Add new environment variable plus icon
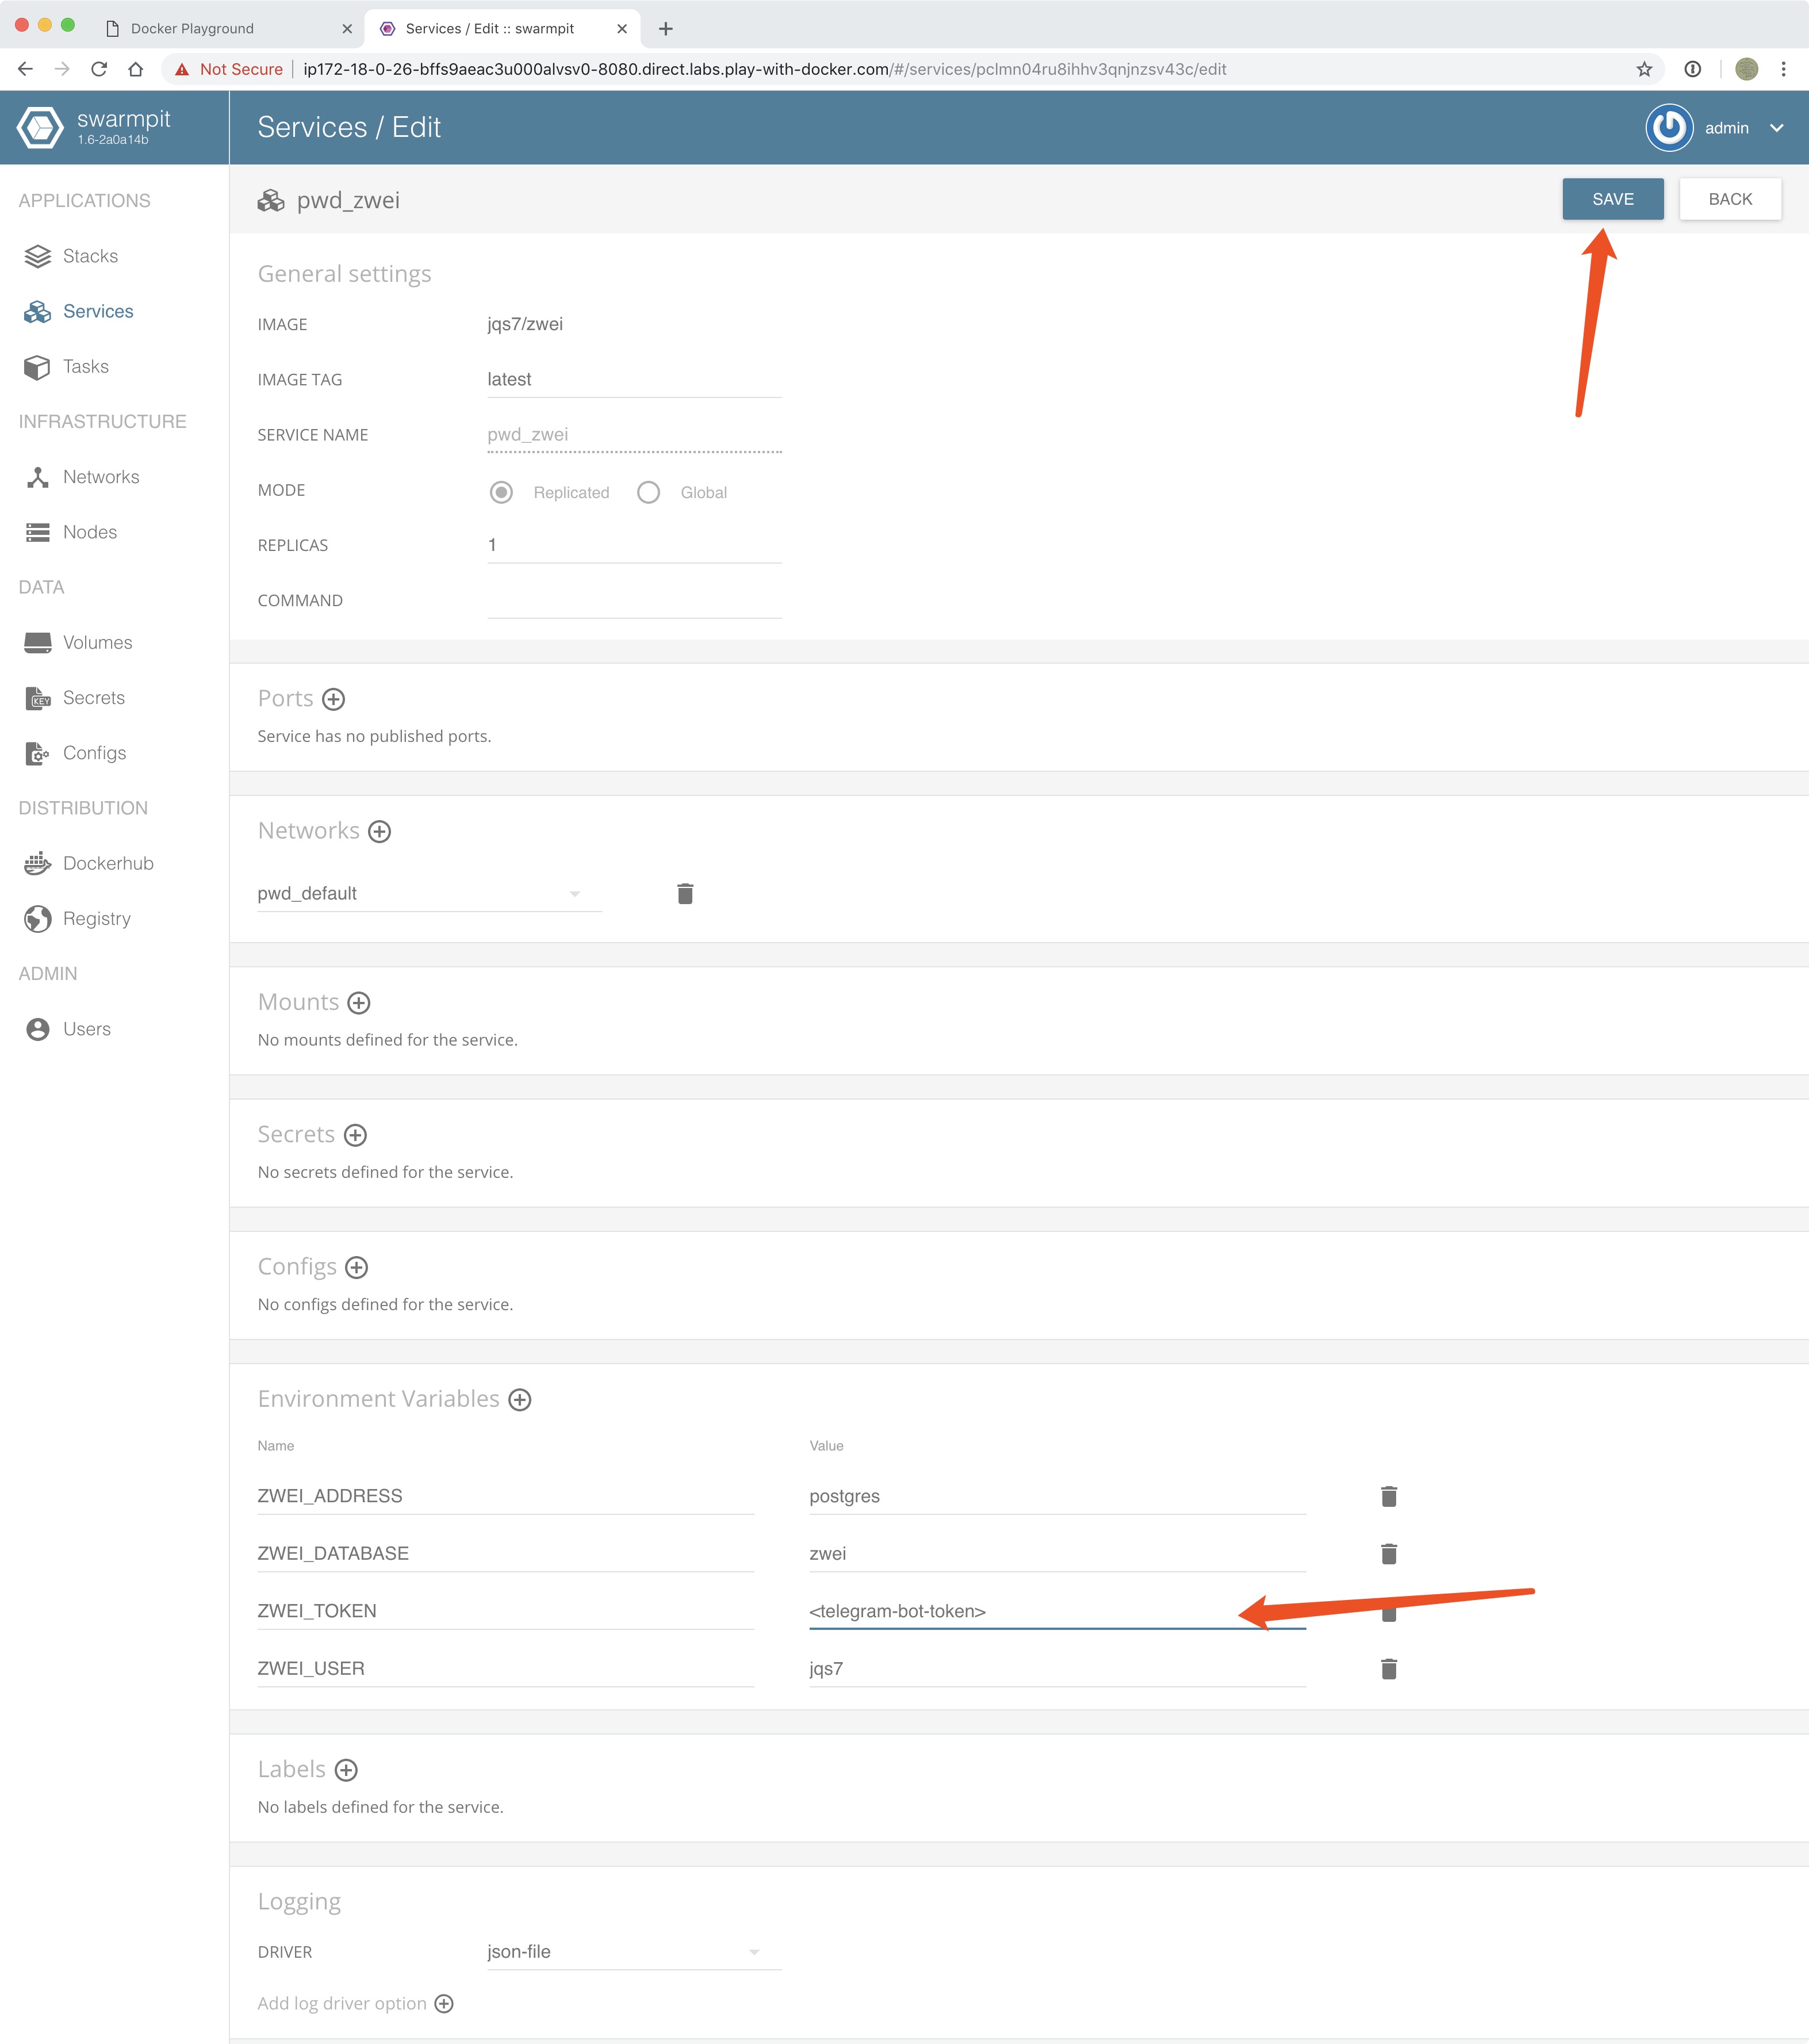Screen dimensions: 1809x2044 point(519,1400)
